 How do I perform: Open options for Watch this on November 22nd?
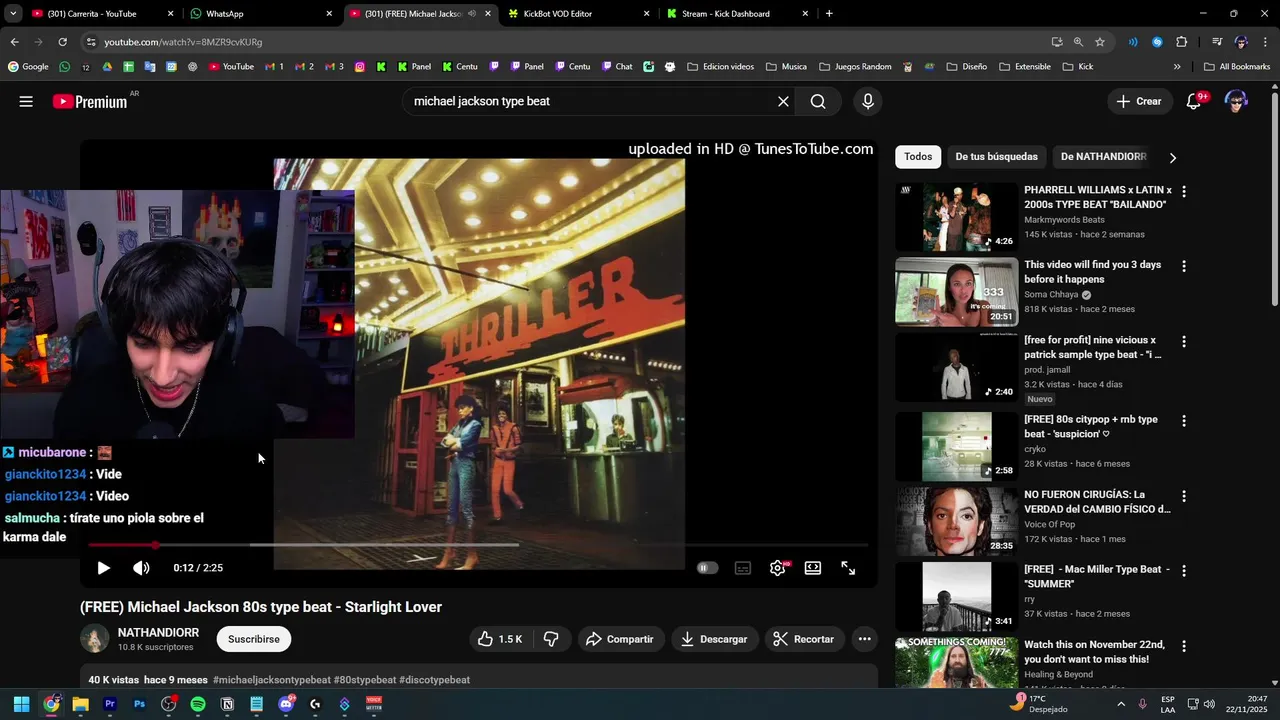[1184, 646]
